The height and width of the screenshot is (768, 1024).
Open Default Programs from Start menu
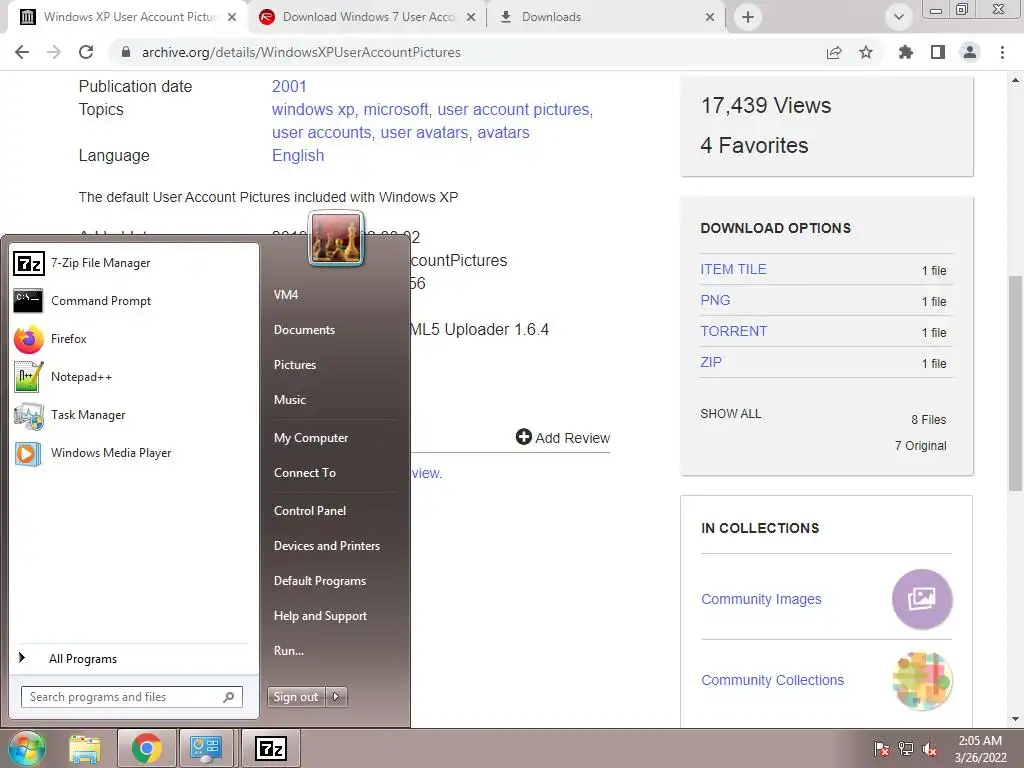tap(320, 581)
